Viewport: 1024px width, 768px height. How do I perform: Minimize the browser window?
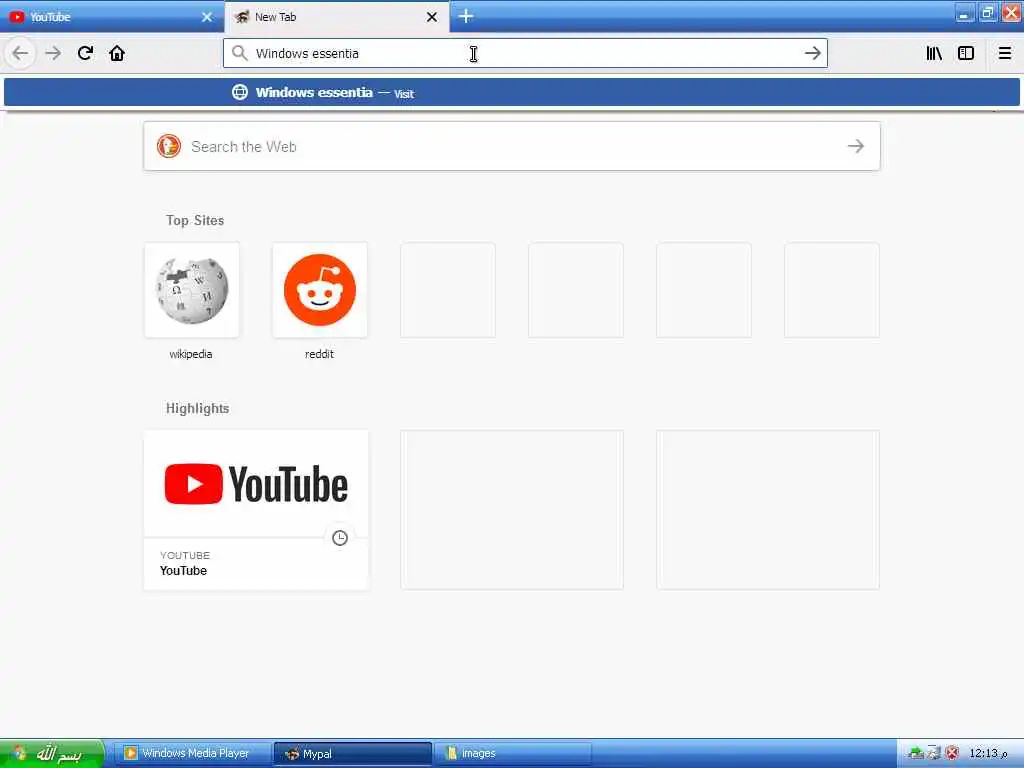(x=964, y=13)
